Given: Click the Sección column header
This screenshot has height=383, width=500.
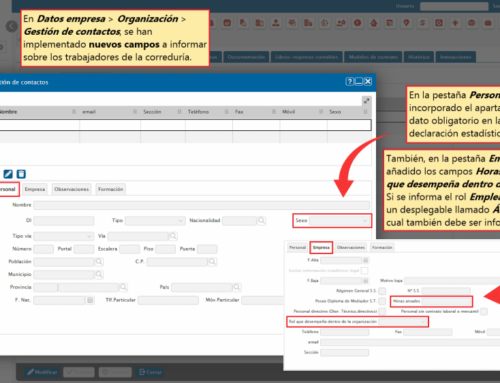Looking at the screenshot, I should pyautogui.click(x=163, y=112).
